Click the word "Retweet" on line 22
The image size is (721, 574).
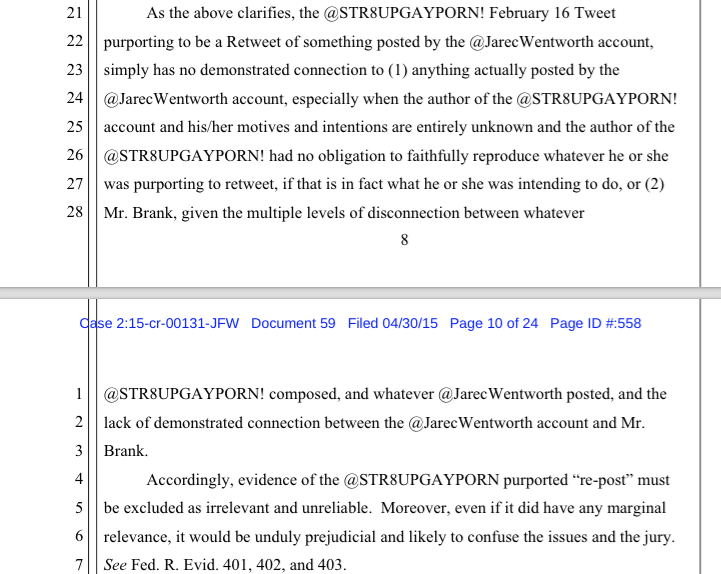253,42
